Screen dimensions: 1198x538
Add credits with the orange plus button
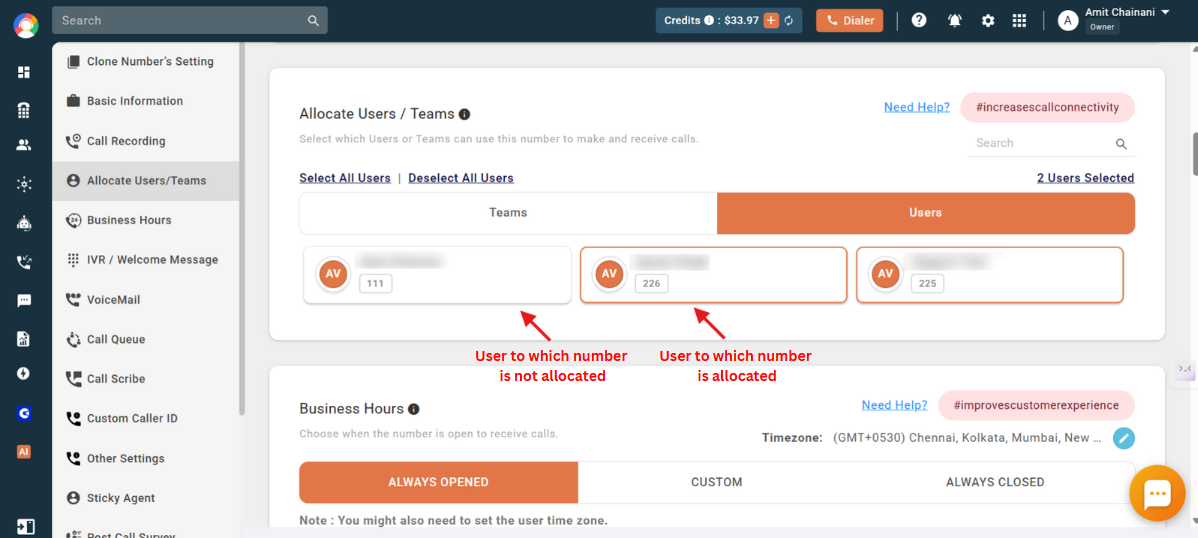pyautogui.click(x=772, y=21)
